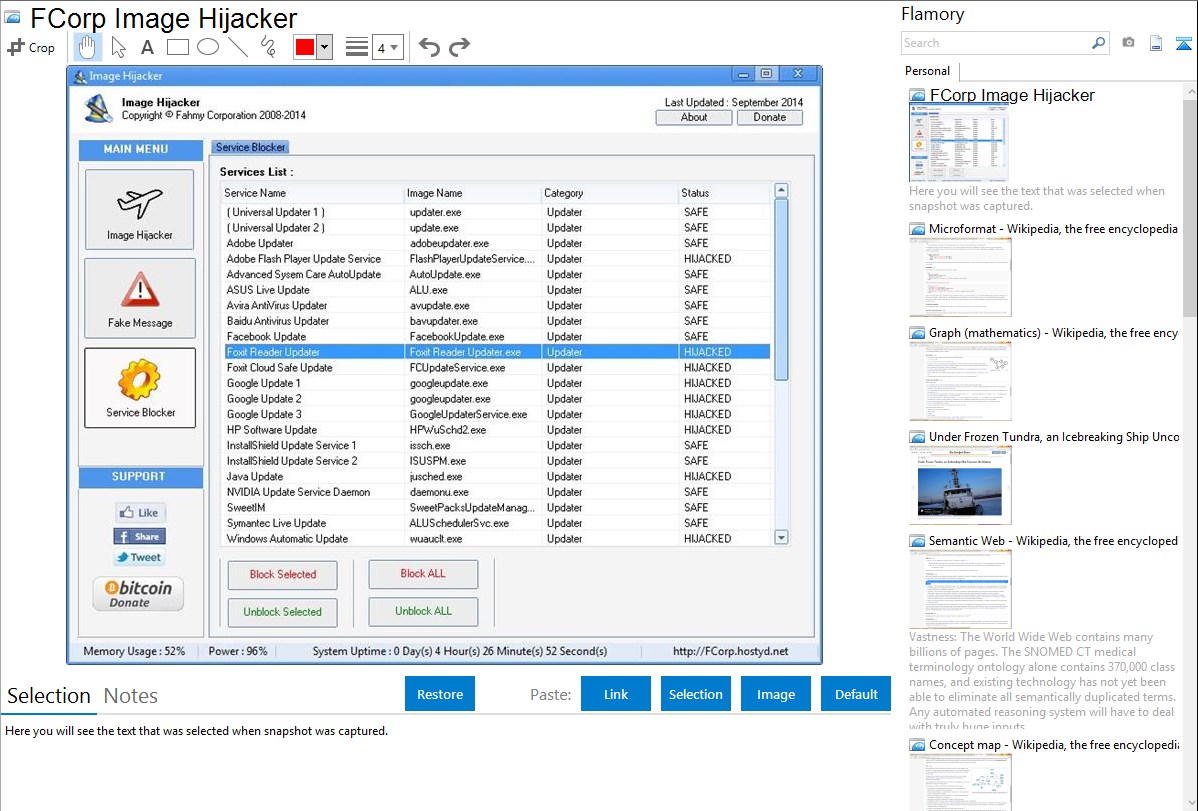Select the freehand scribble tool
1198x811 pixels.
268,47
